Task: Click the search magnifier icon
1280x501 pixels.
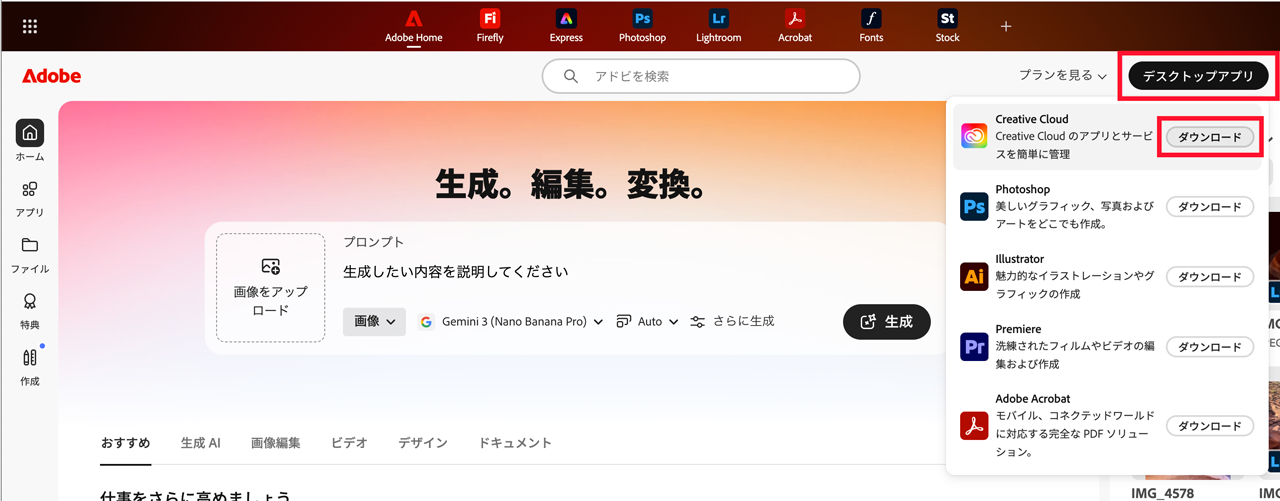Action: click(x=571, y=76)
